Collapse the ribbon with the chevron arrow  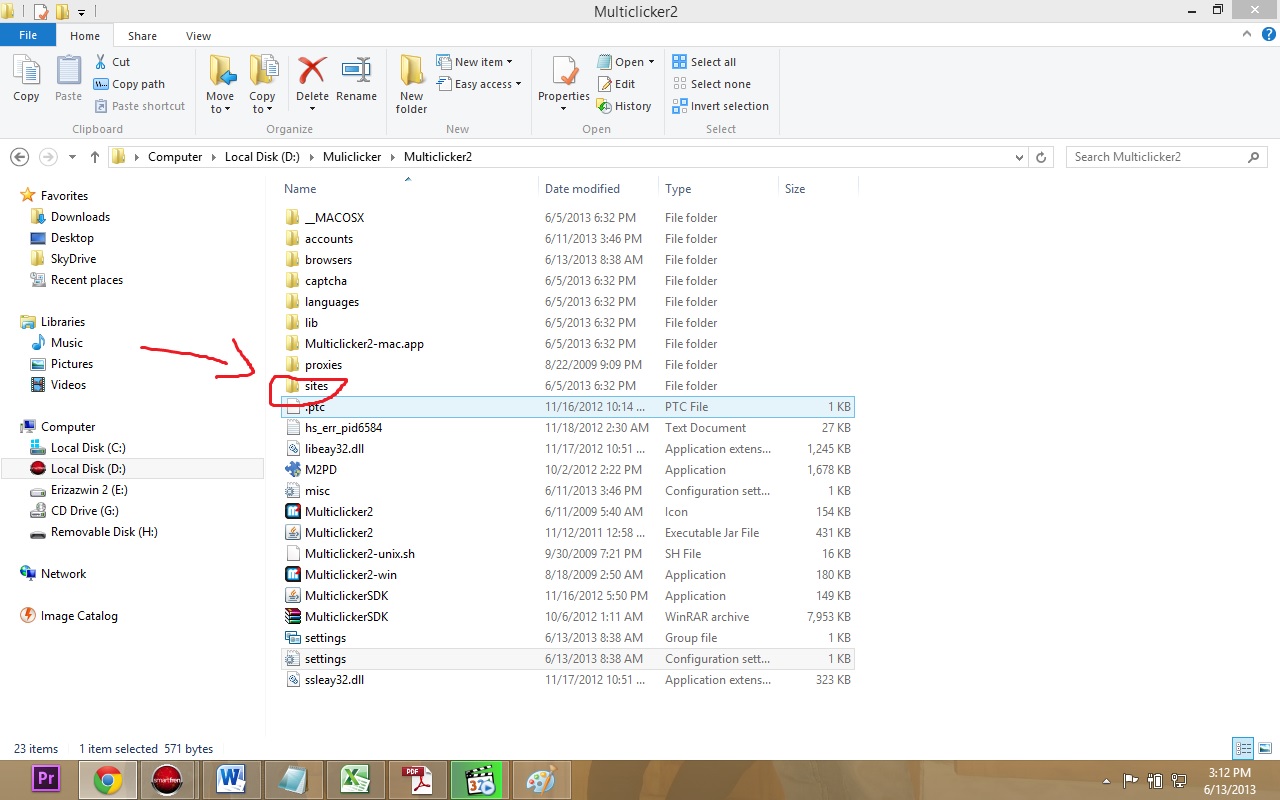(x=1246, y=32)
